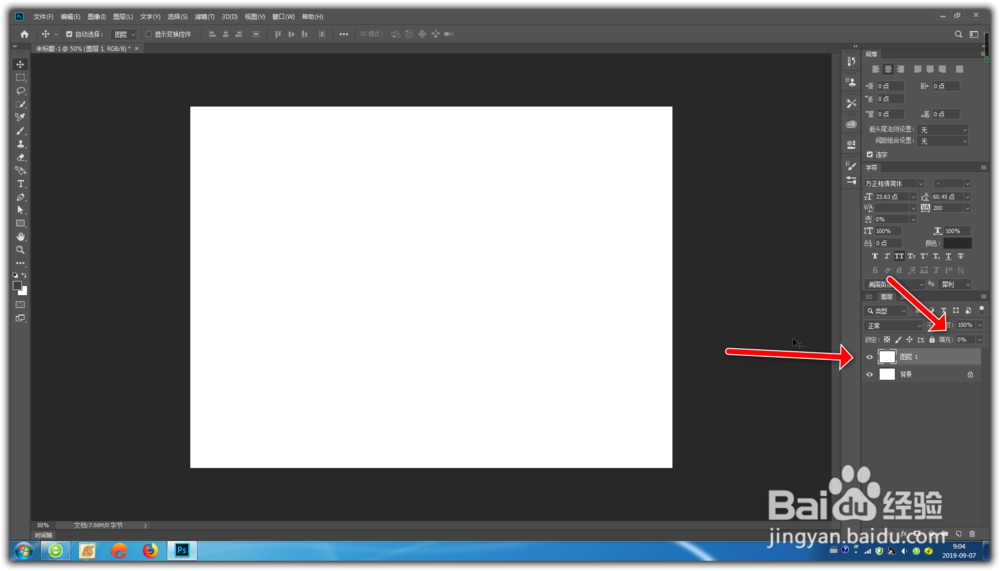This screenshot has width=1000, height=571.
Task: Select the Horizontal Type tool
Action: 20,184
